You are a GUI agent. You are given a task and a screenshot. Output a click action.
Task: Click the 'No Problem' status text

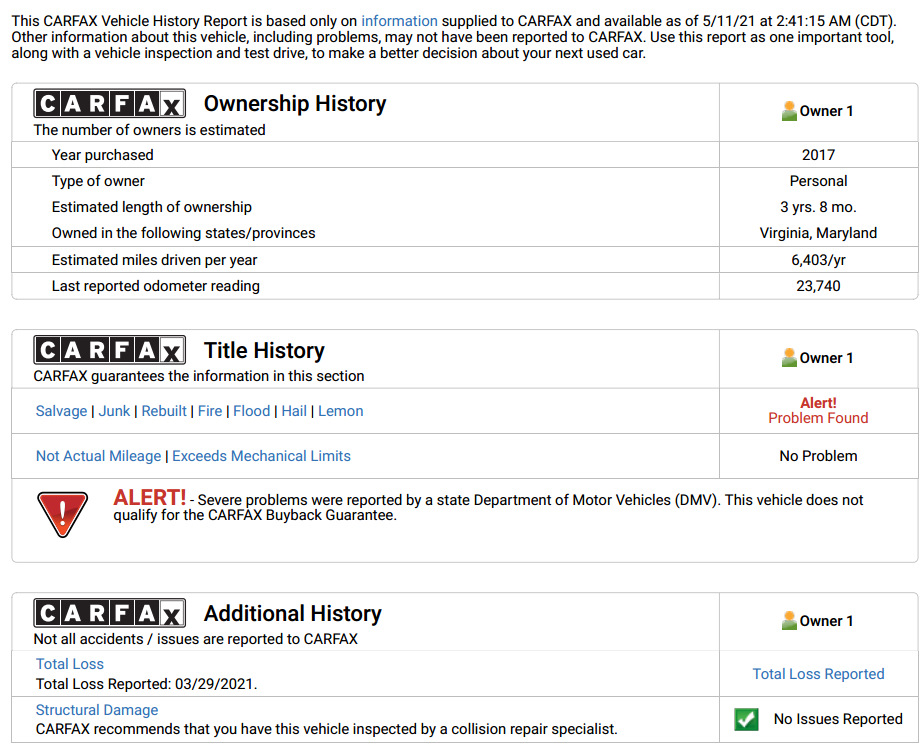819,456
